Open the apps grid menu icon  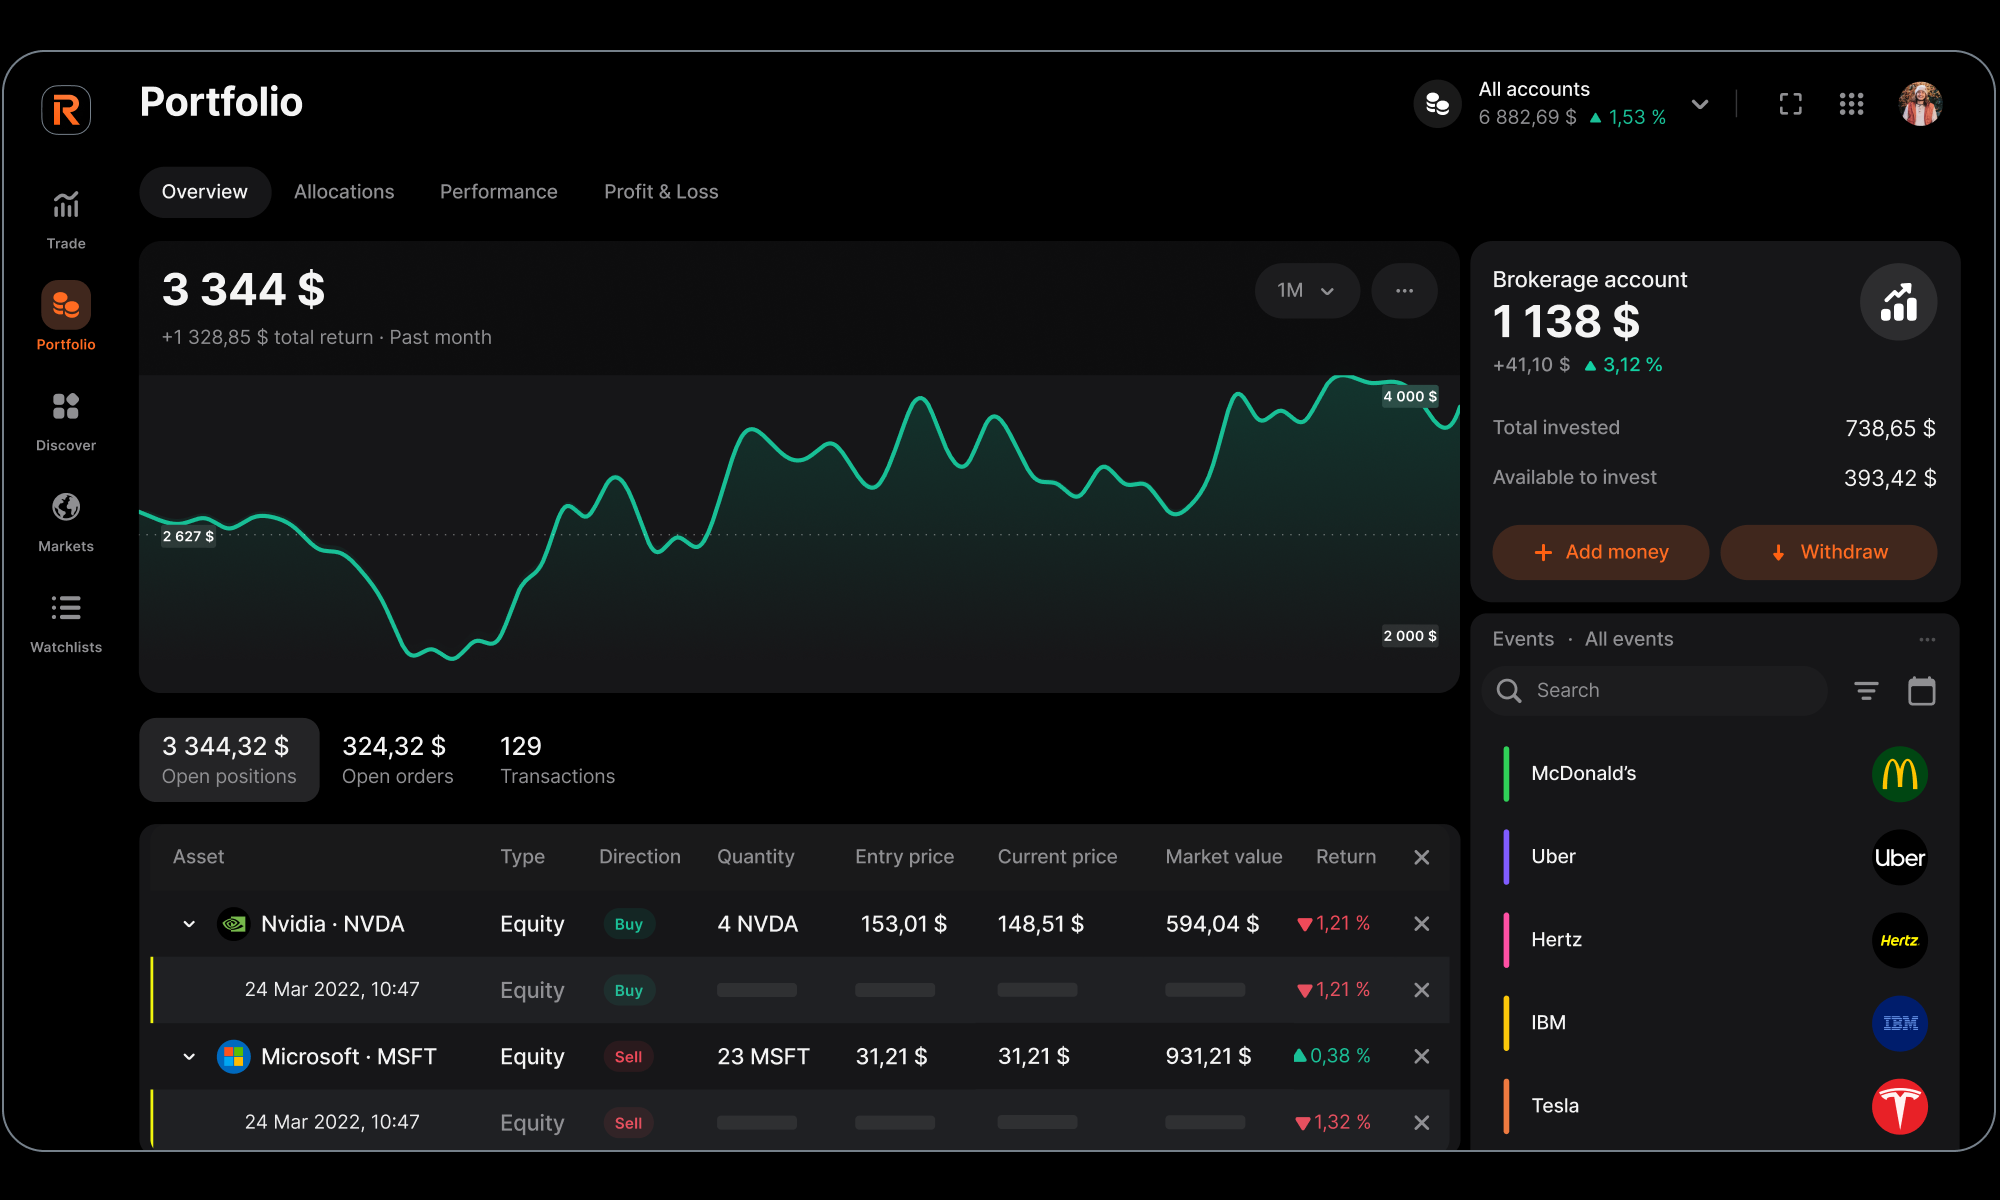[1851, 104]
